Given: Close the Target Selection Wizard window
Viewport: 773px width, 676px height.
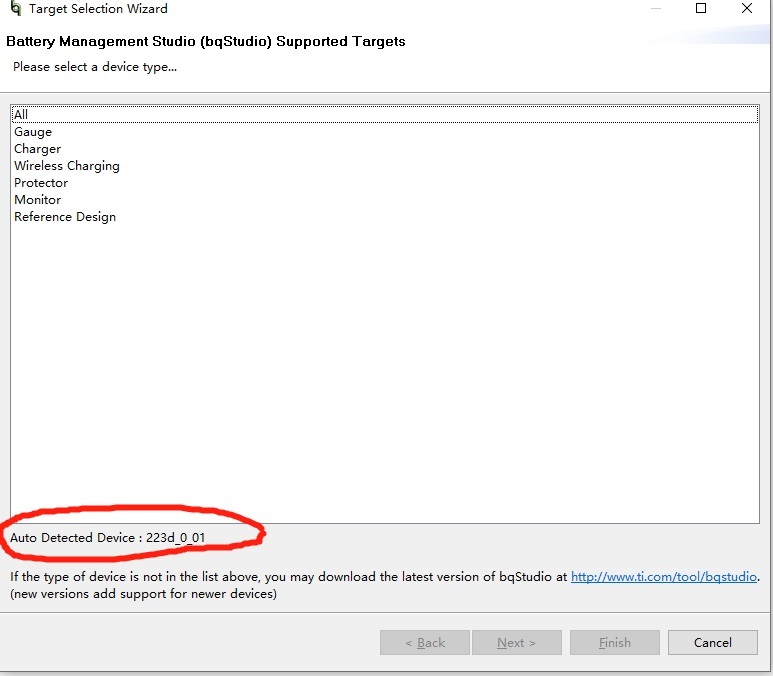Looking at the screenshot, I should pyautogui.click(x=747, y=8).
